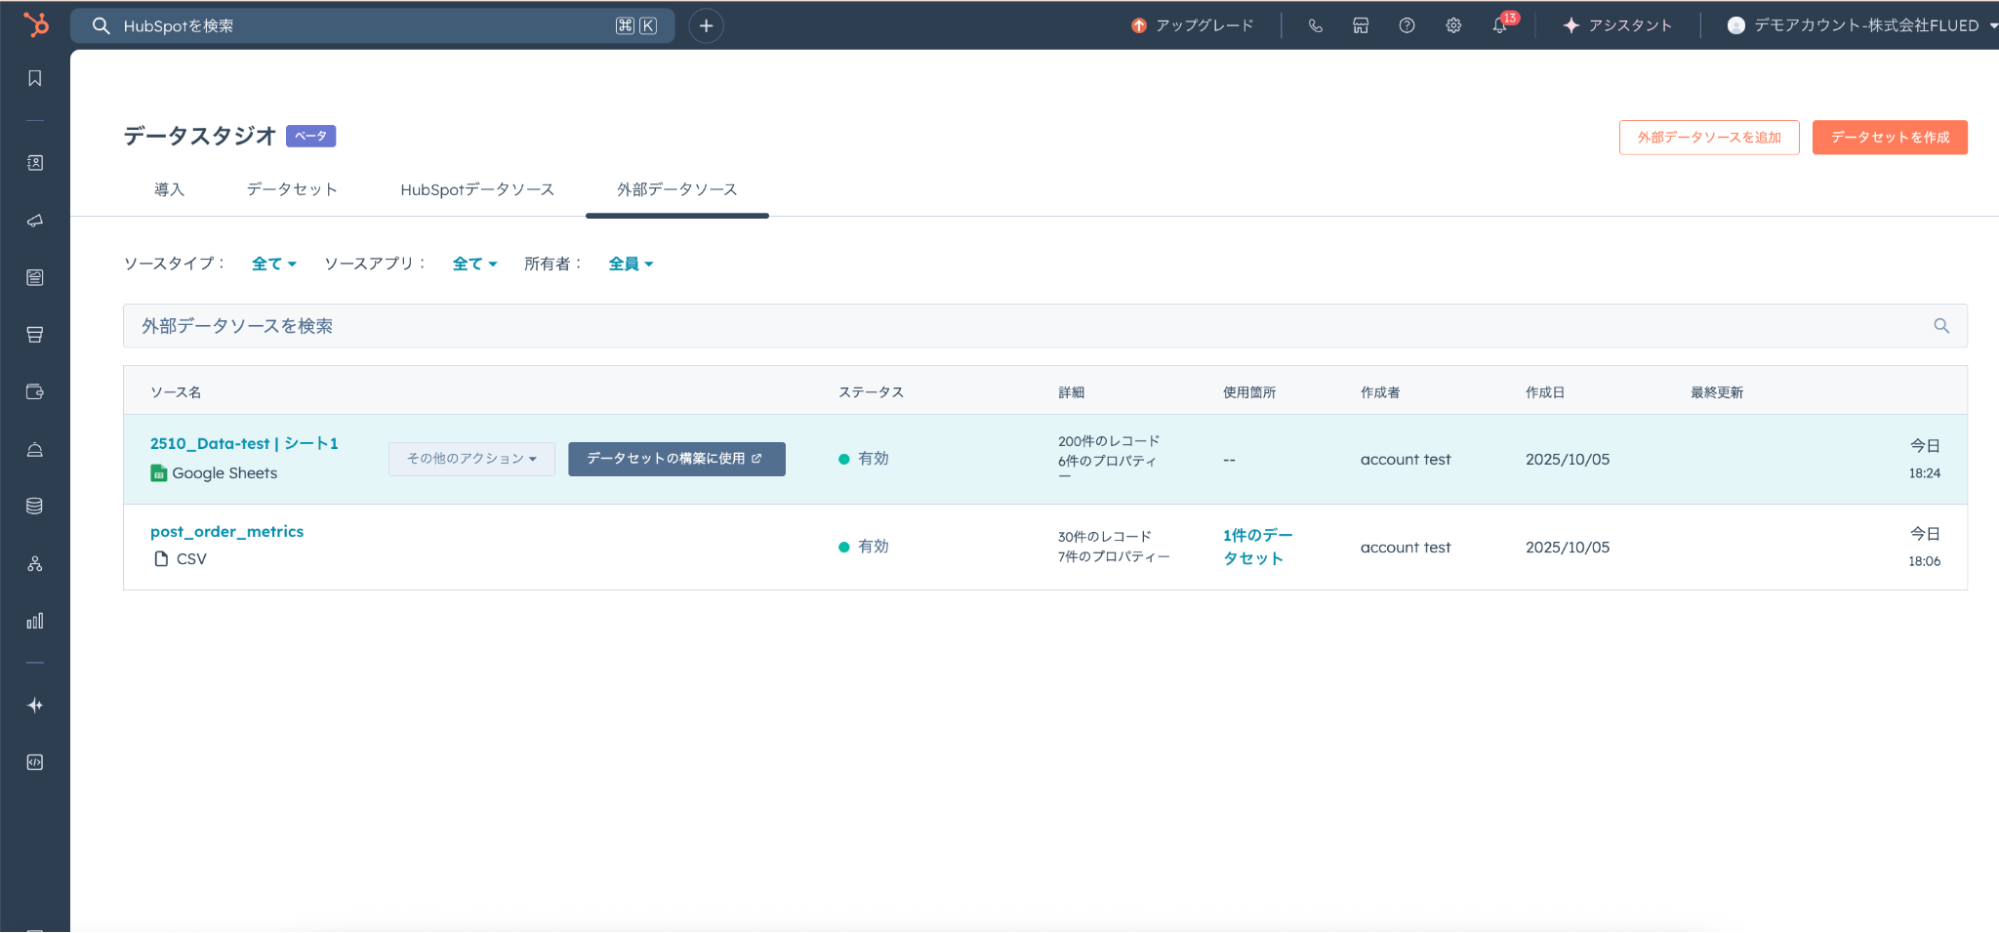Click the phone calling icon
Viewport: 1999px width, 933px height.
(x=1315, y=26)
